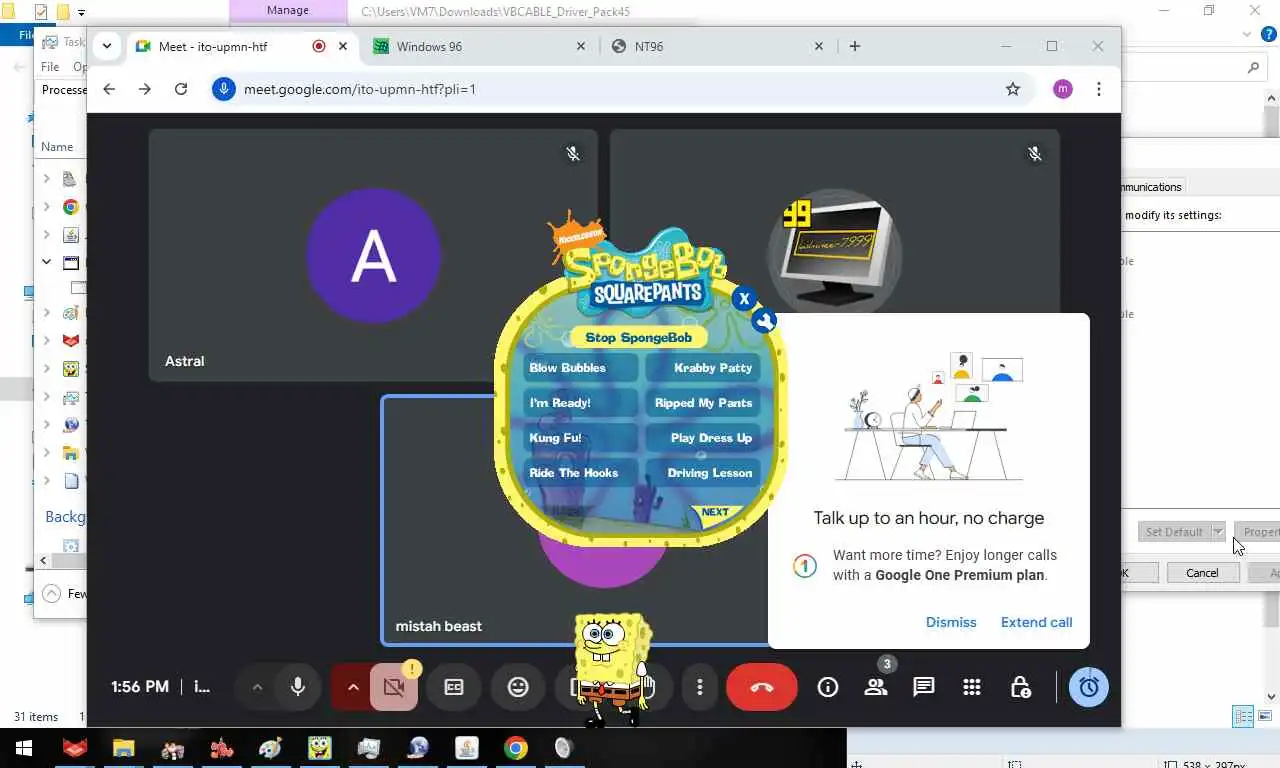Open video settings chevron beside camera
The width and height of the screenshot is (1280, 768).
click(352, 687)
